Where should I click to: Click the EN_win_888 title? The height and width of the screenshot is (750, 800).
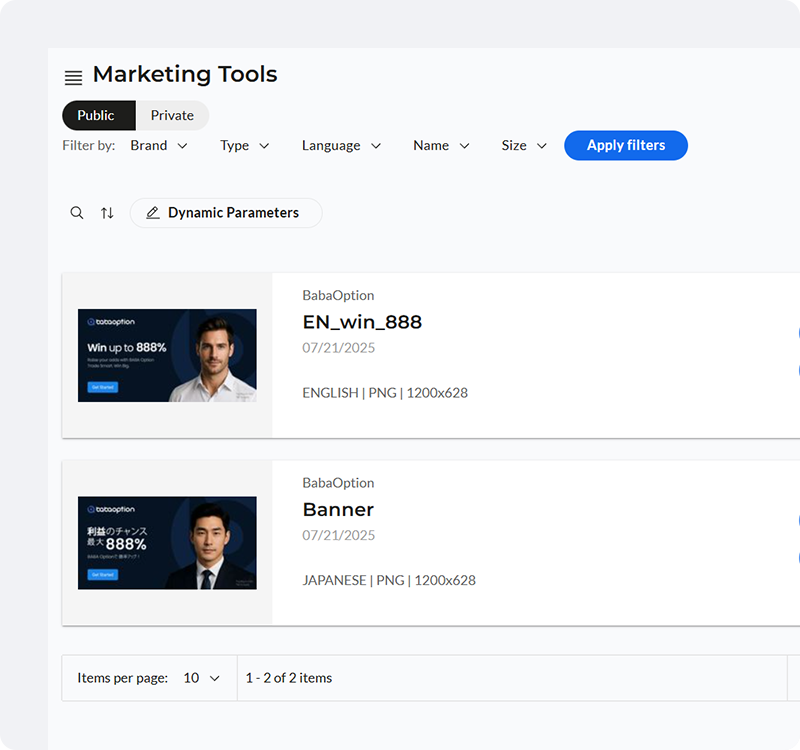click(362, 322)
